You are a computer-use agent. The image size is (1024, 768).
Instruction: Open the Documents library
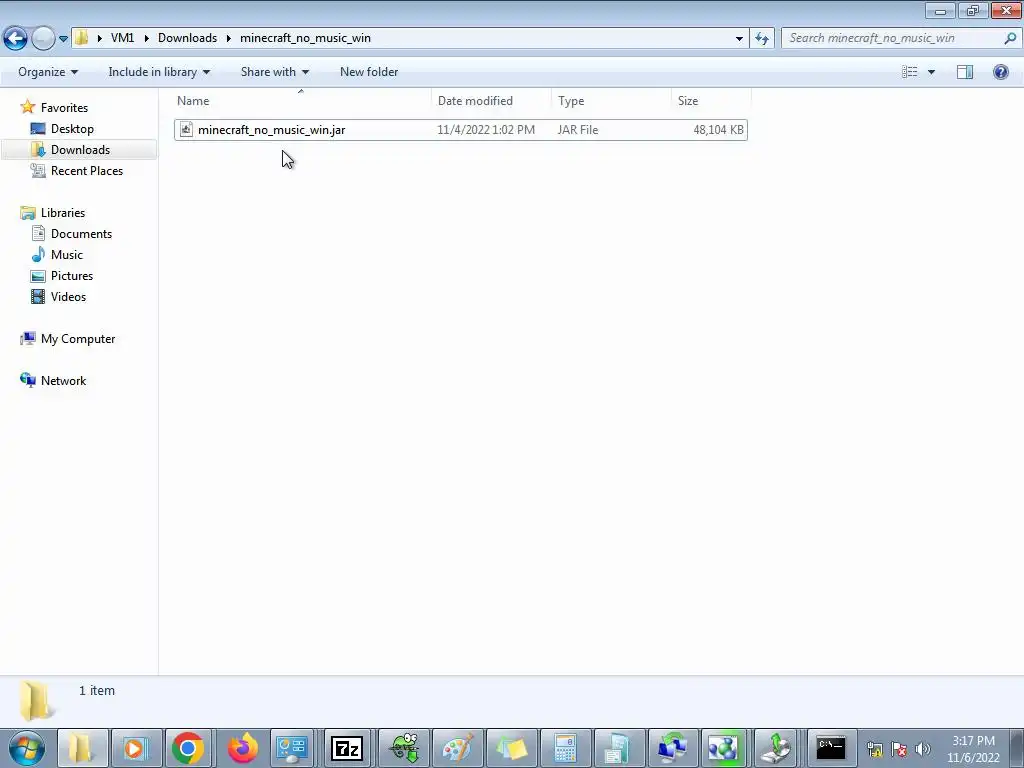[81, 234]
